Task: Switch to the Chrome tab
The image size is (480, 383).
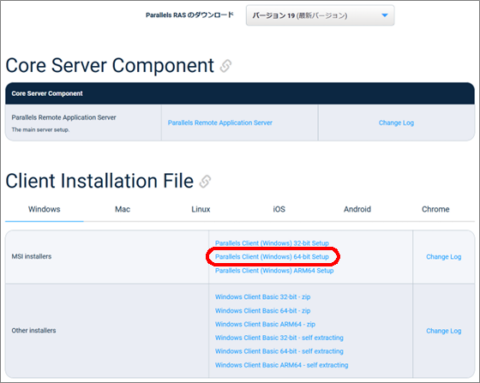Action: (x=436, y=209)
